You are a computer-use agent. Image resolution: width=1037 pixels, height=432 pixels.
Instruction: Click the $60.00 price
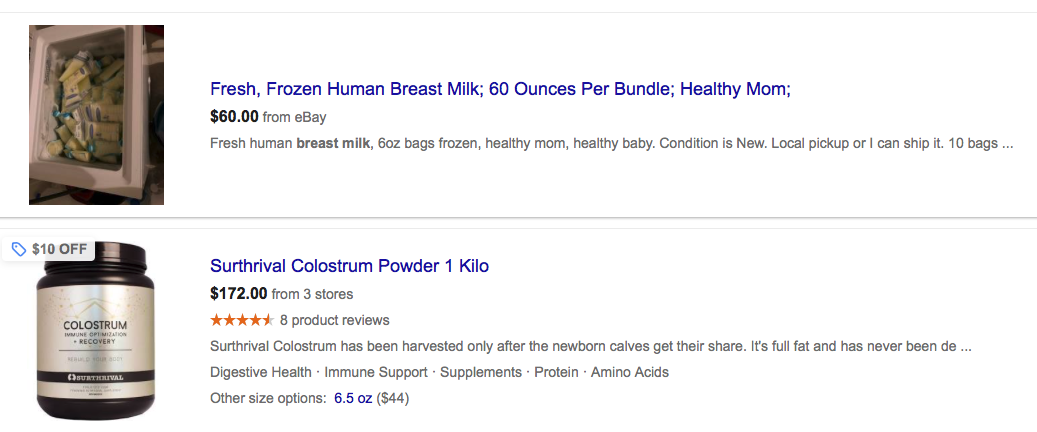pyautogui.click(x=234, y=117)
